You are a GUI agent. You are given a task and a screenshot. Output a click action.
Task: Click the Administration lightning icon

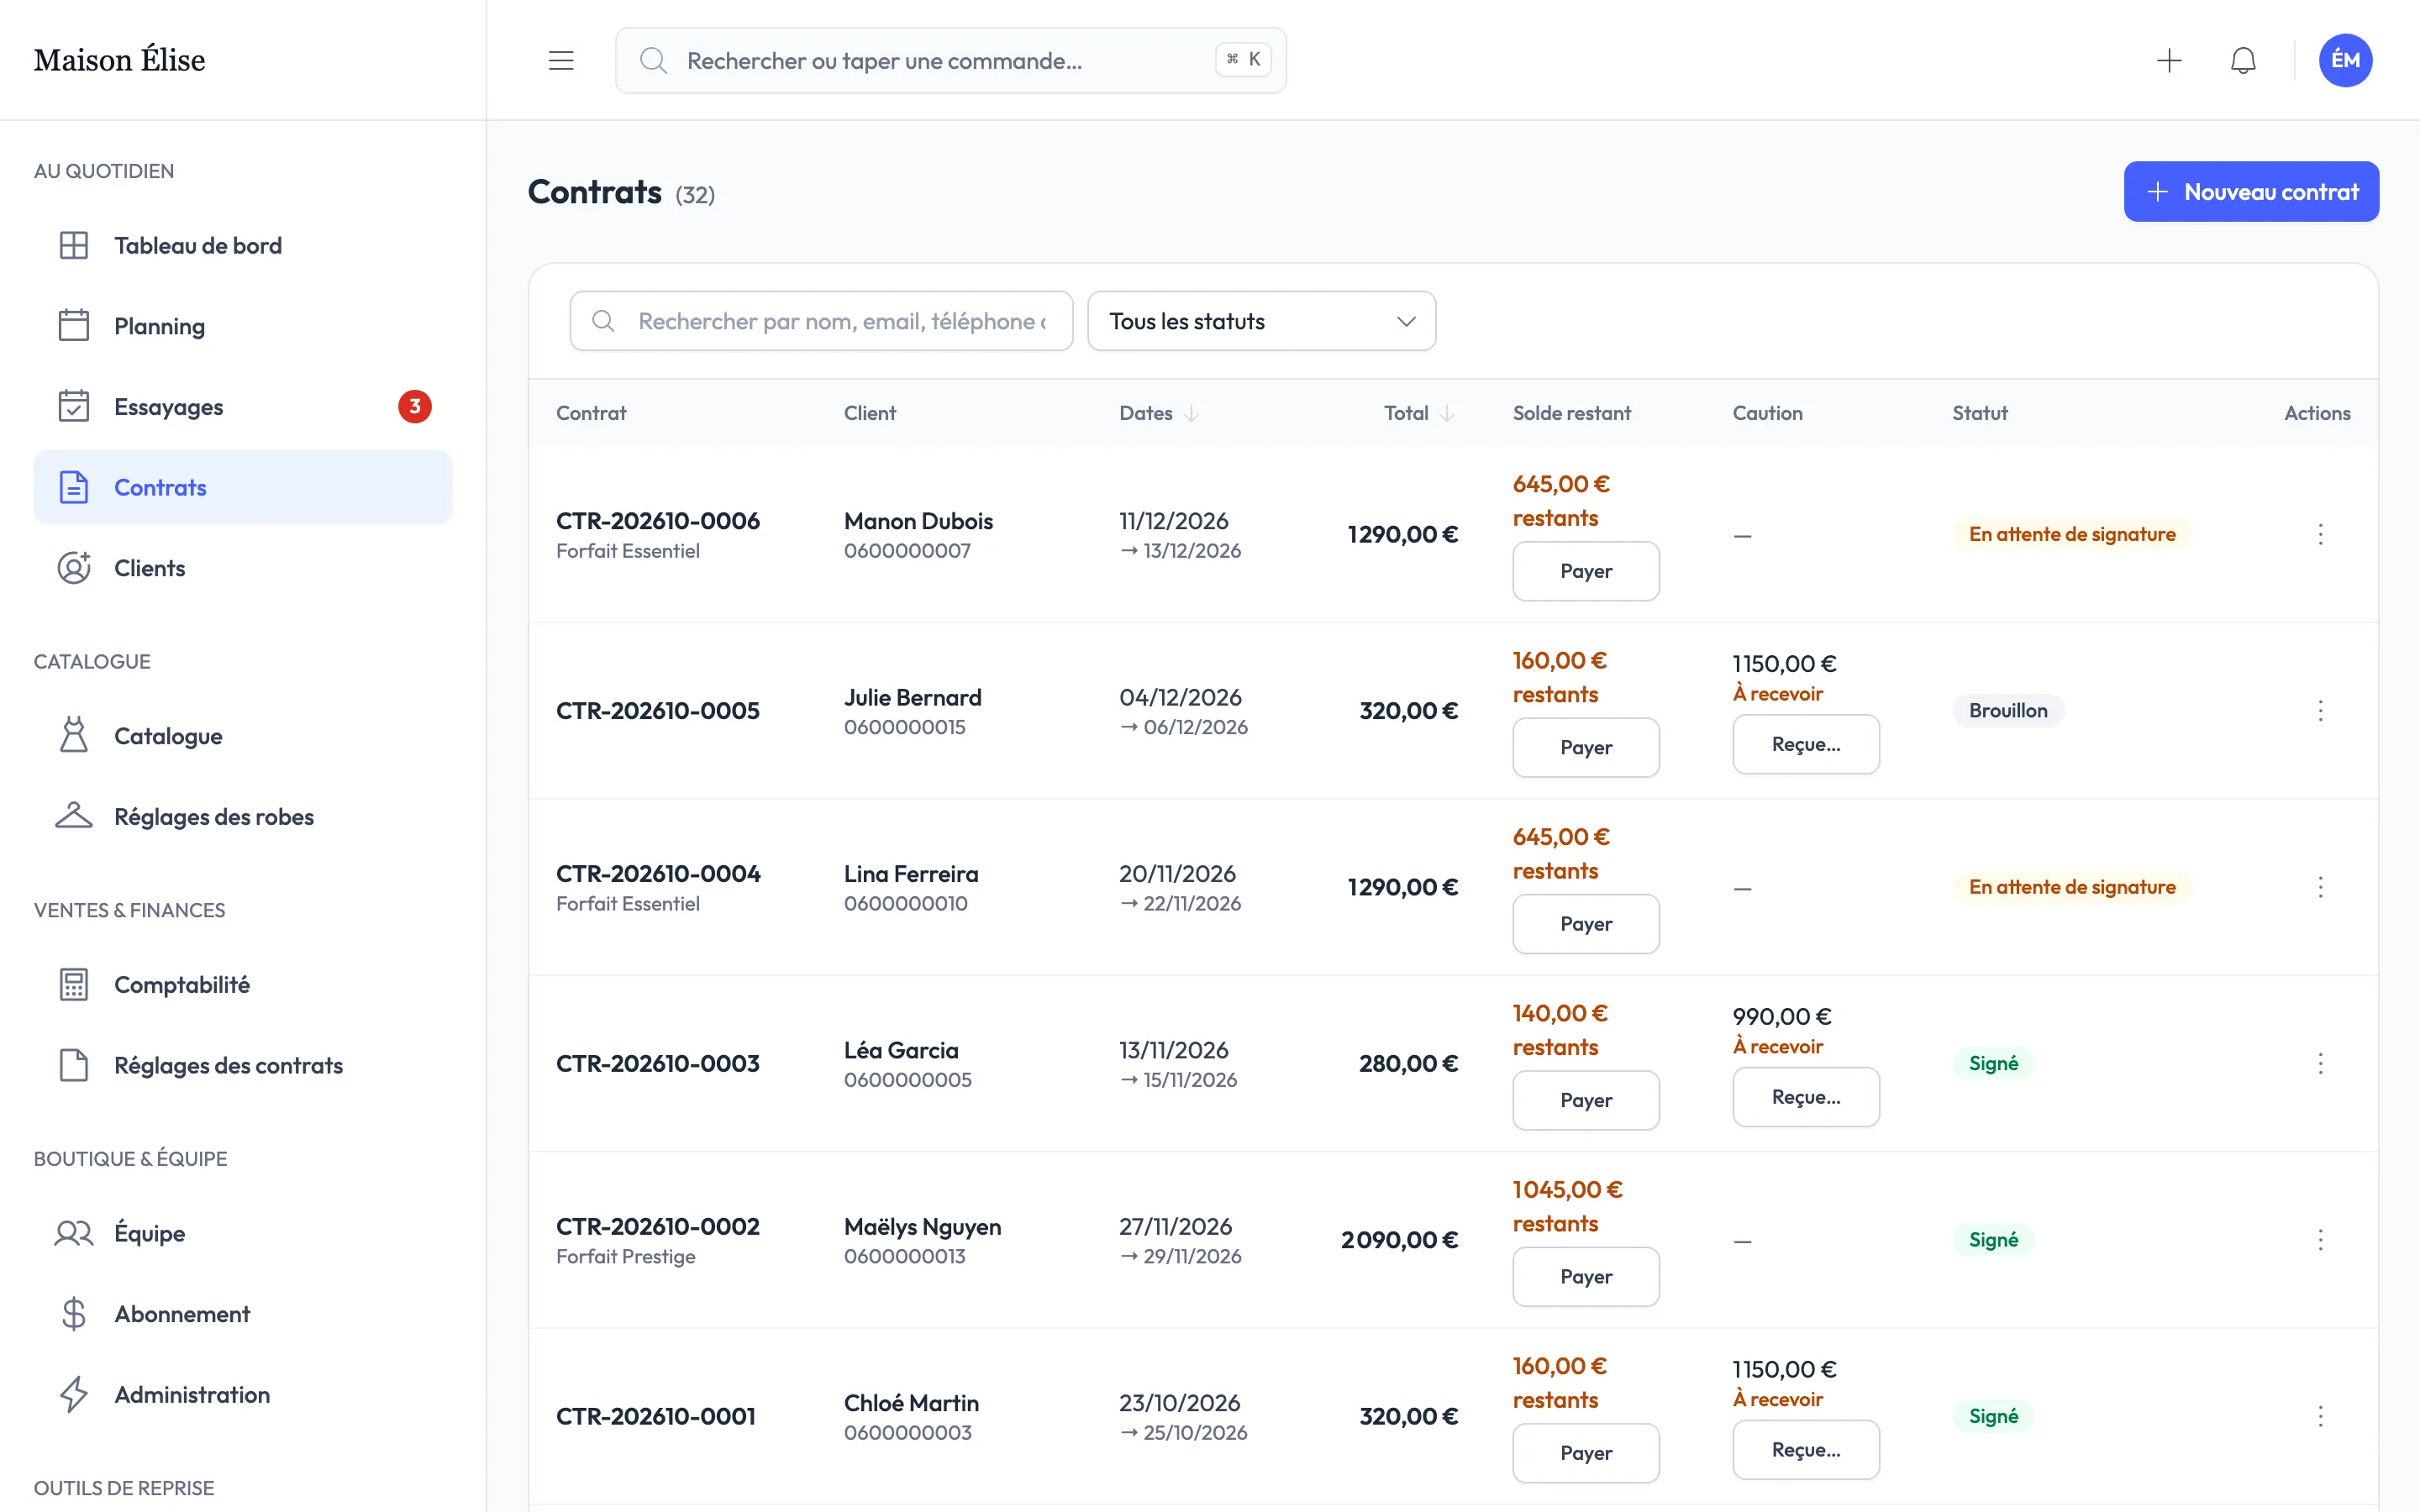[x=74, y=1394]
